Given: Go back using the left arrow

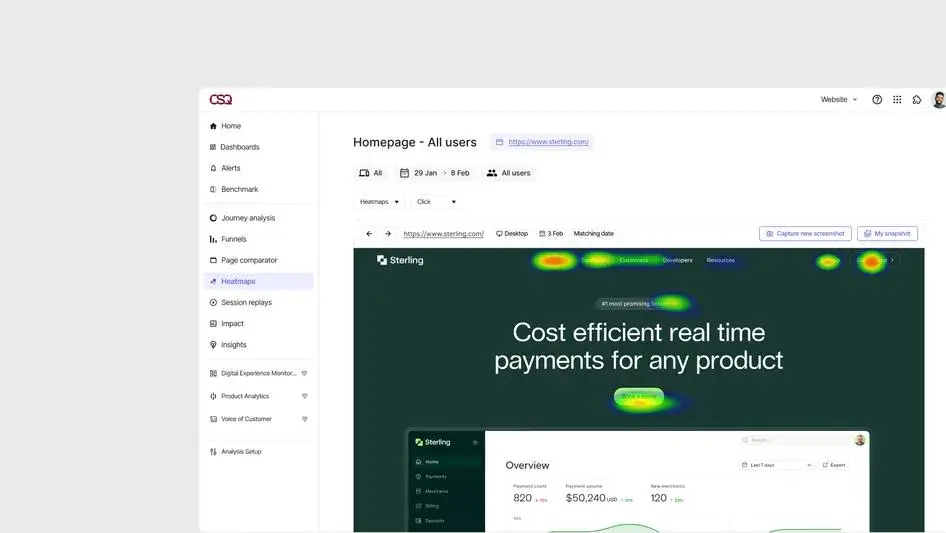Looking at the screenshot, I should (369, 234).
